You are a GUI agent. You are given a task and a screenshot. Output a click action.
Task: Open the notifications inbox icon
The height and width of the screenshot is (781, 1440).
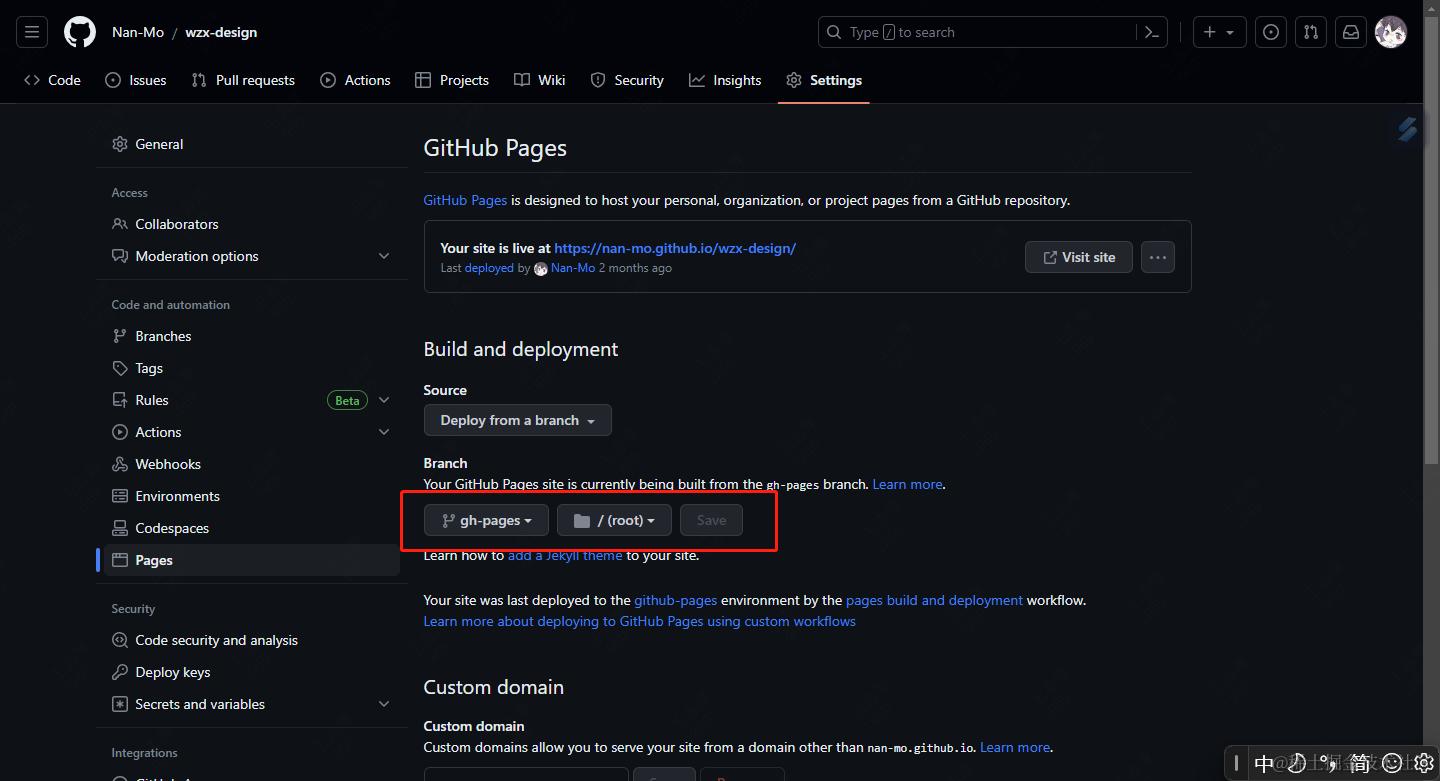tap(1351, 32)
